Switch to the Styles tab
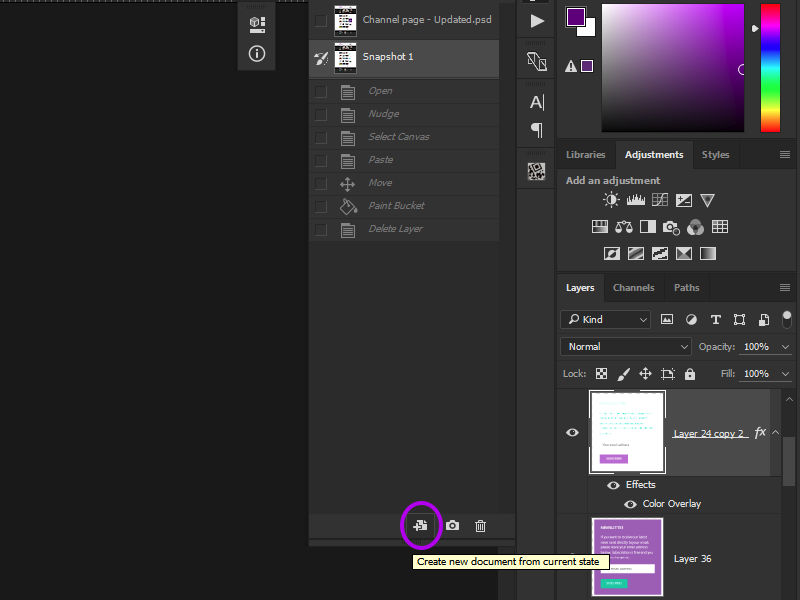 tap(715, 155)
